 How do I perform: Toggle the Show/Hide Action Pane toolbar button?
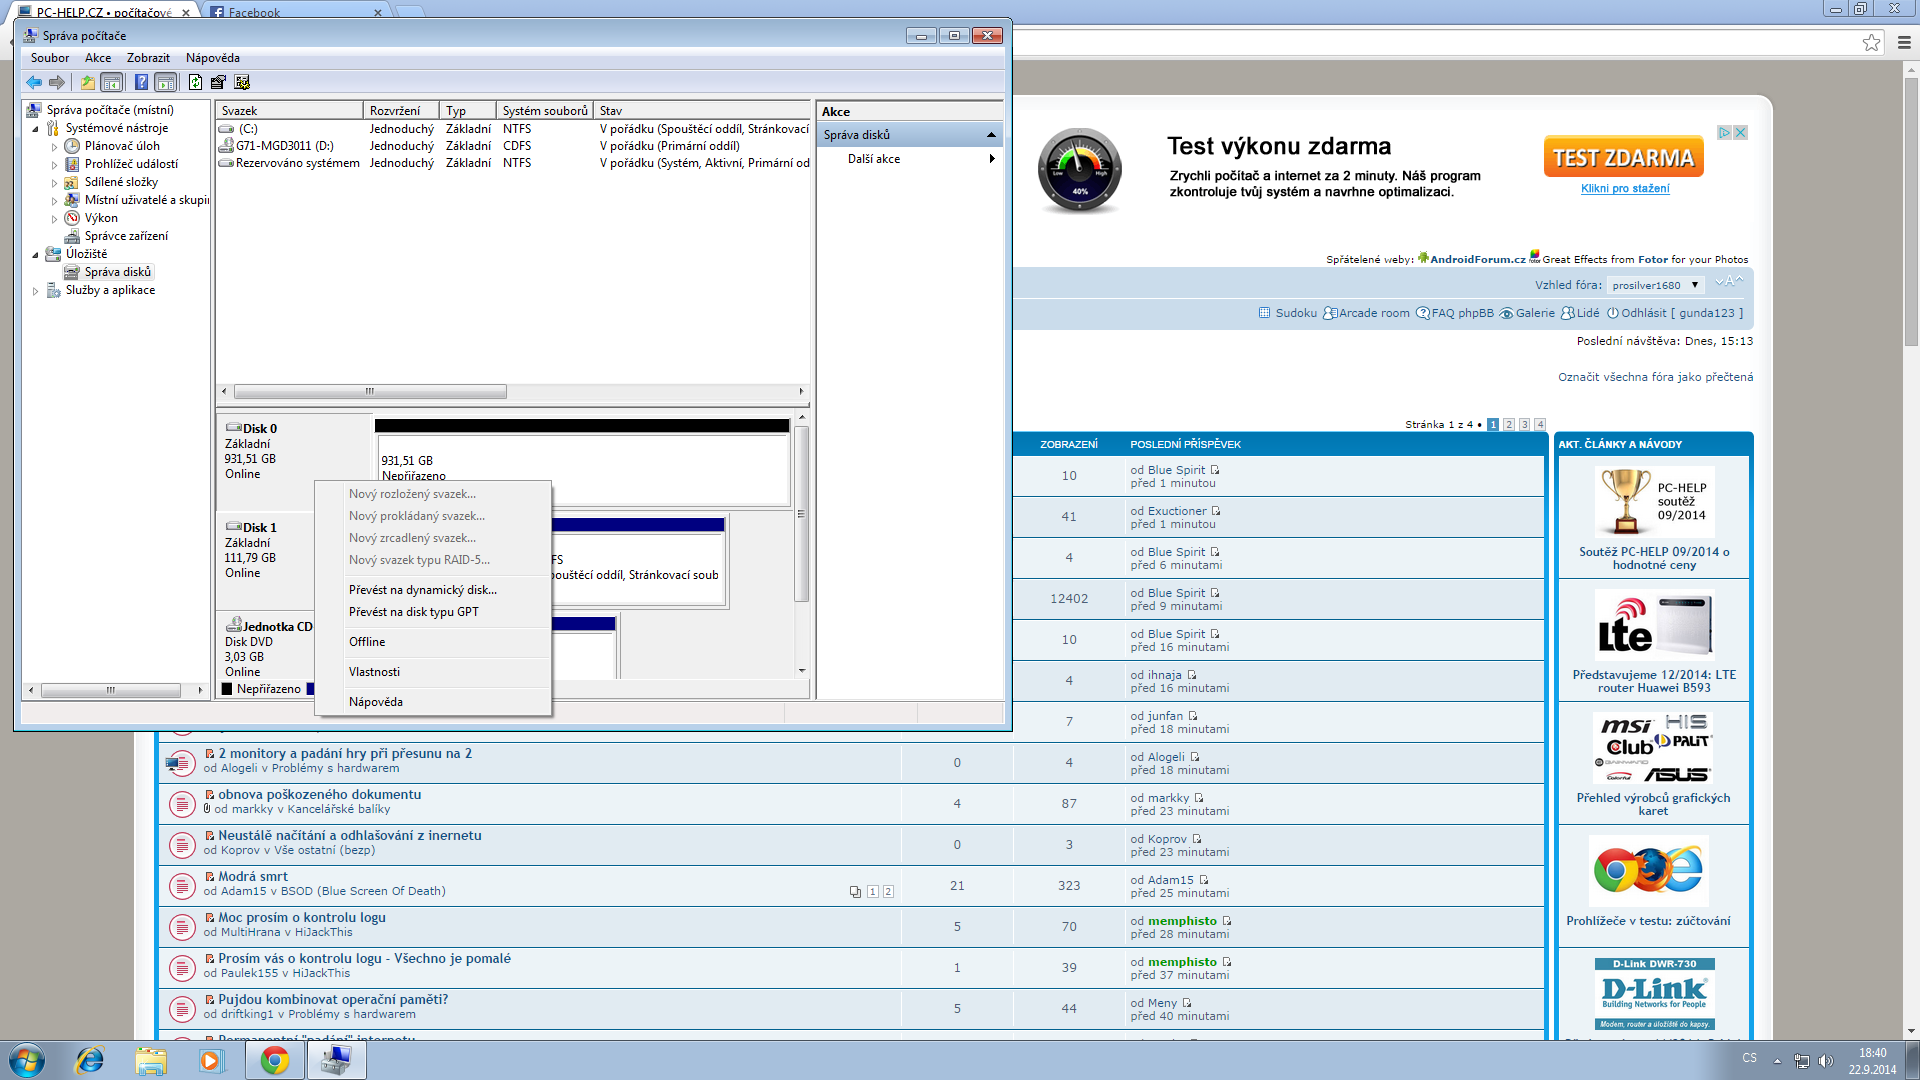(166, 82)
